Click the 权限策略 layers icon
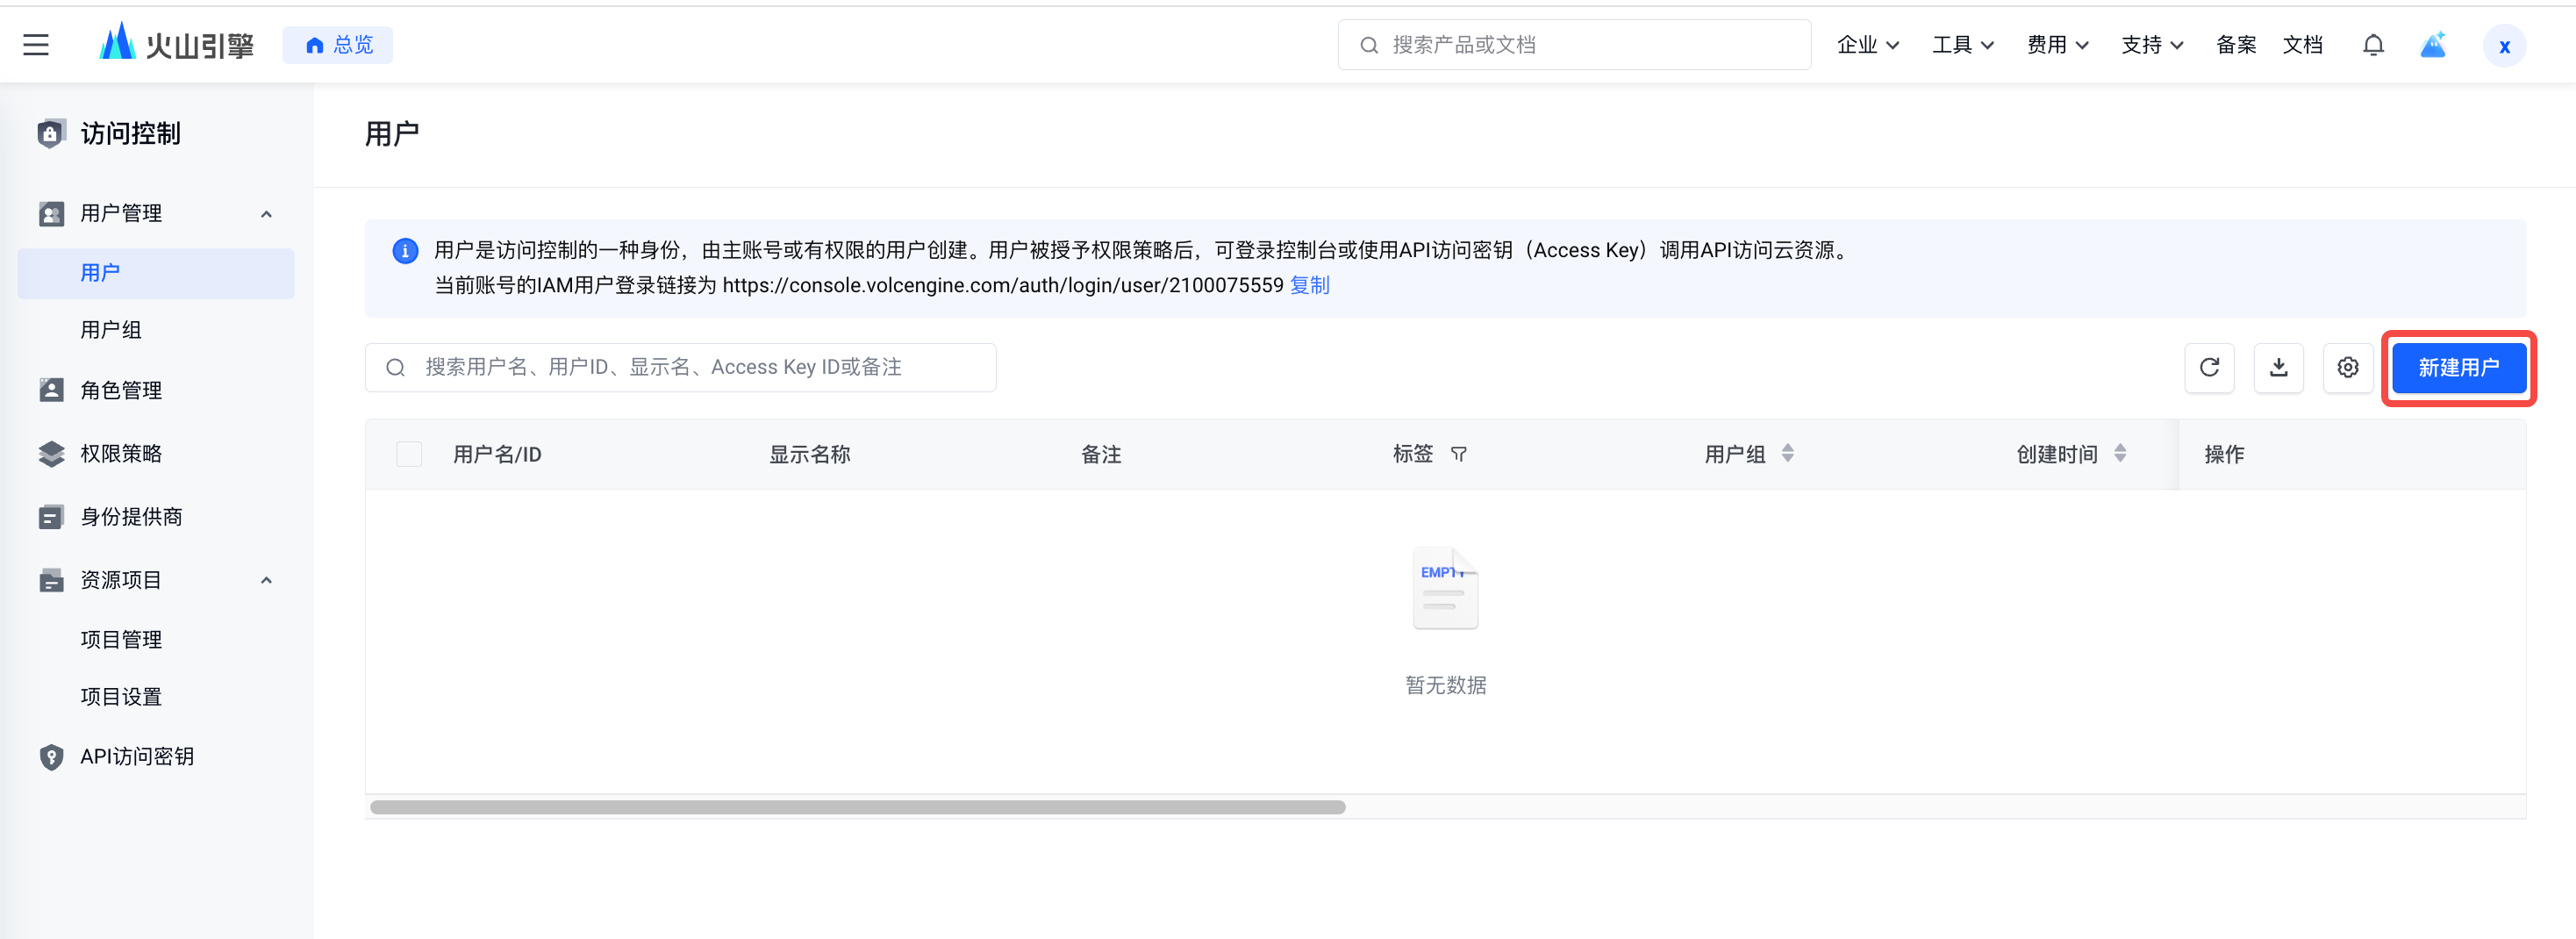Screen dimensions: 2576x939 [51, 454]
